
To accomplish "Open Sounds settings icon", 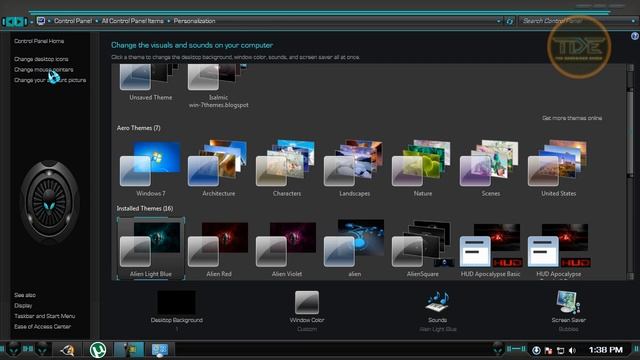I will 437,302.
